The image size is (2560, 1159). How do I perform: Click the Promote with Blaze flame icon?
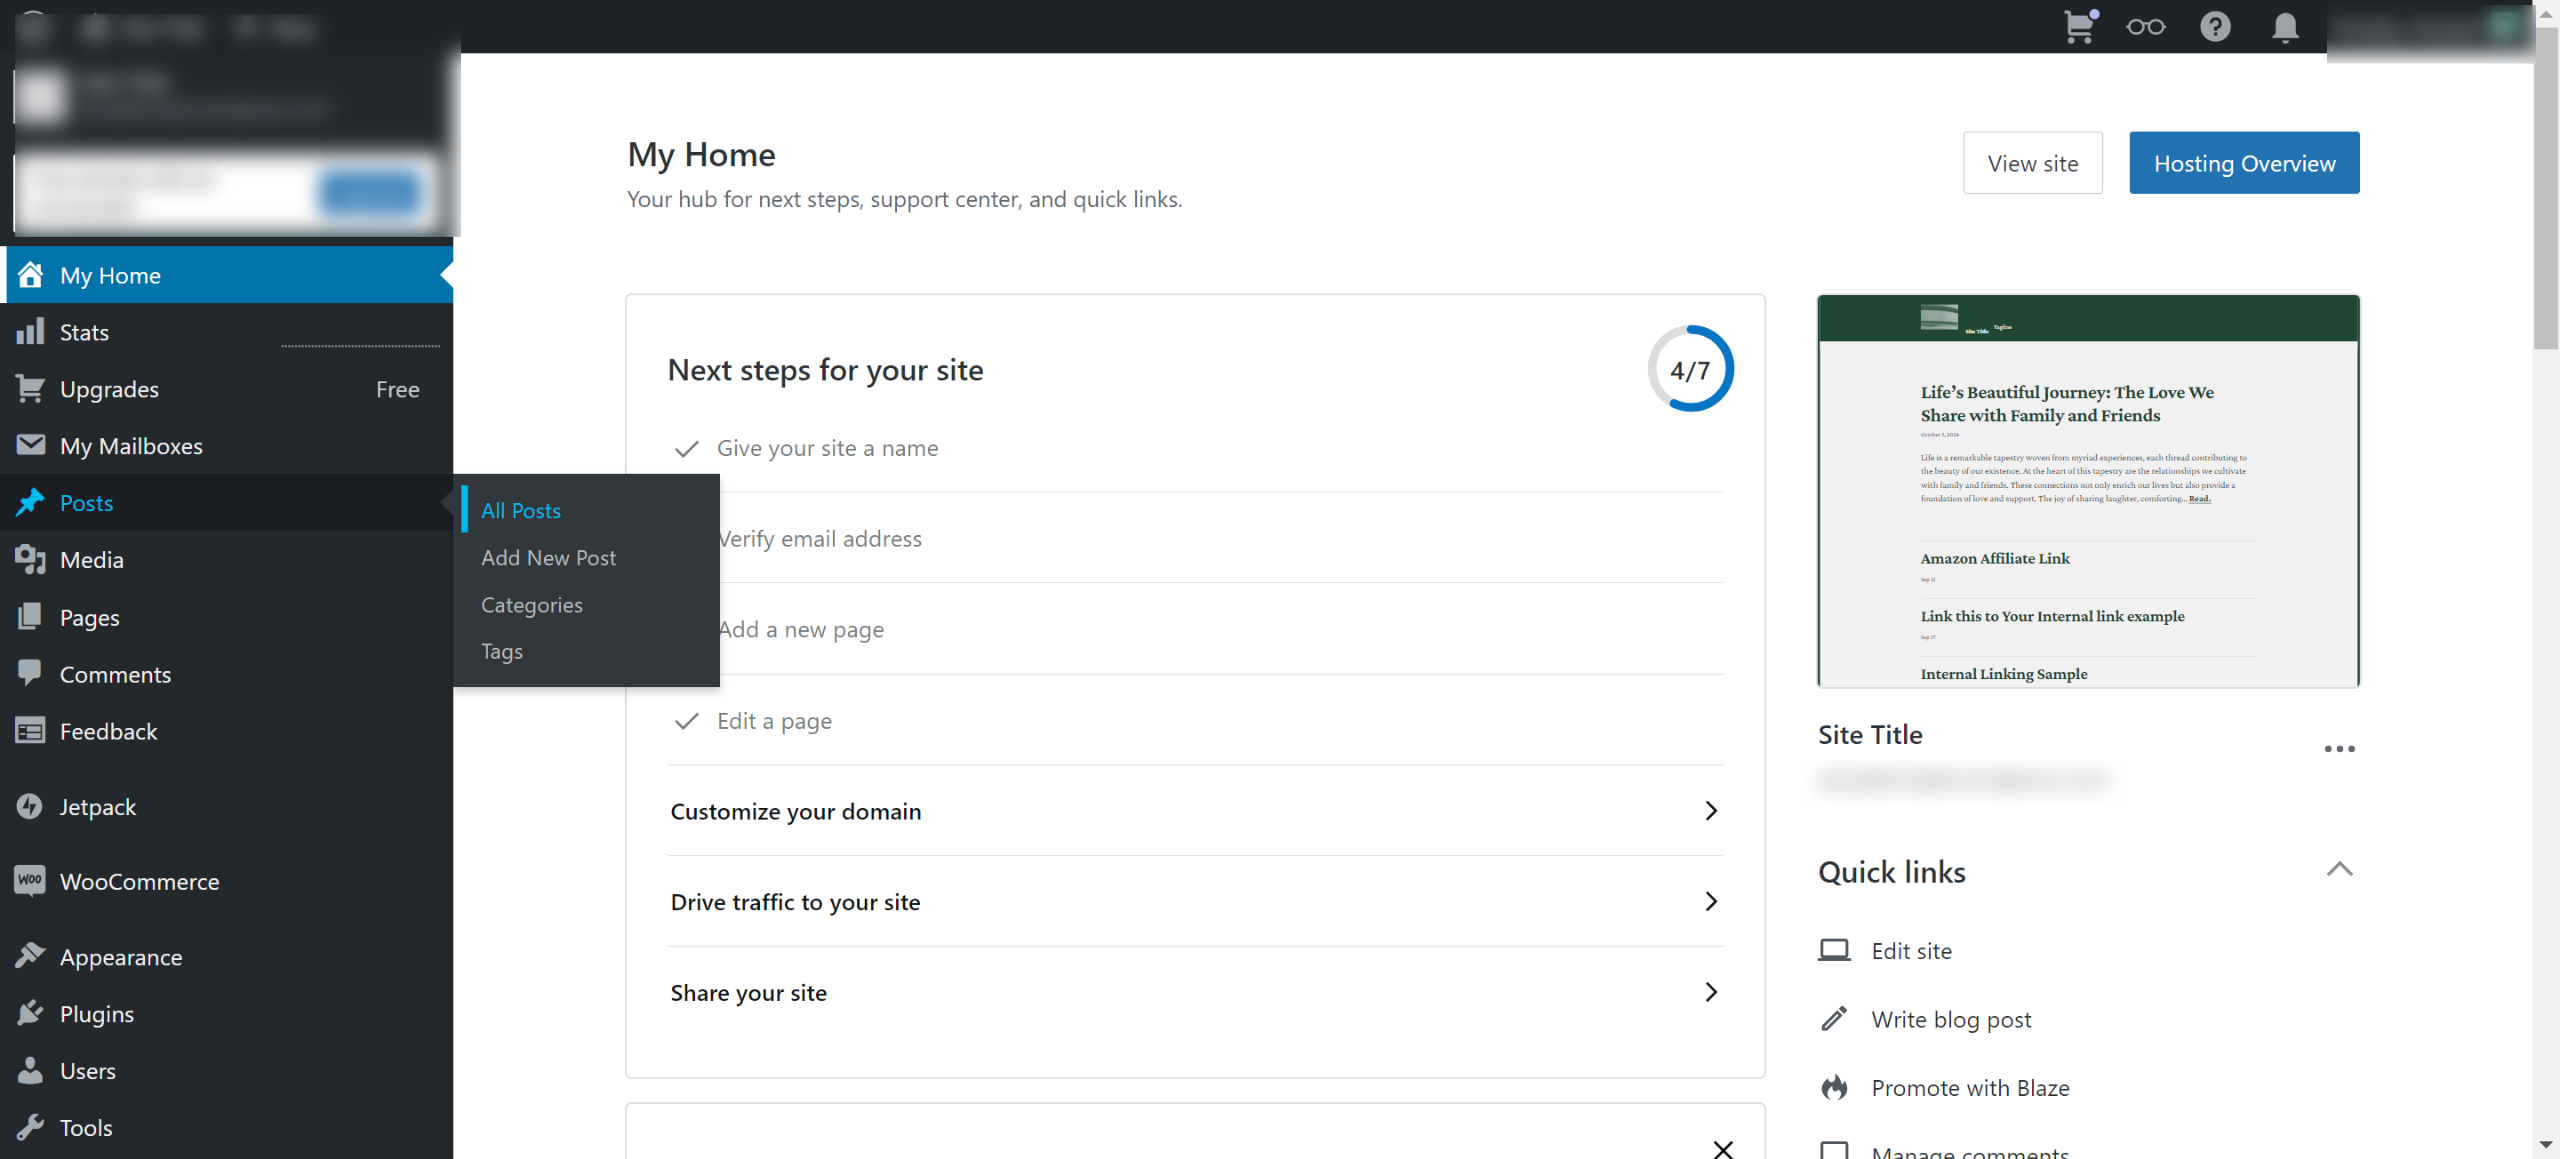[1834, 1087]
